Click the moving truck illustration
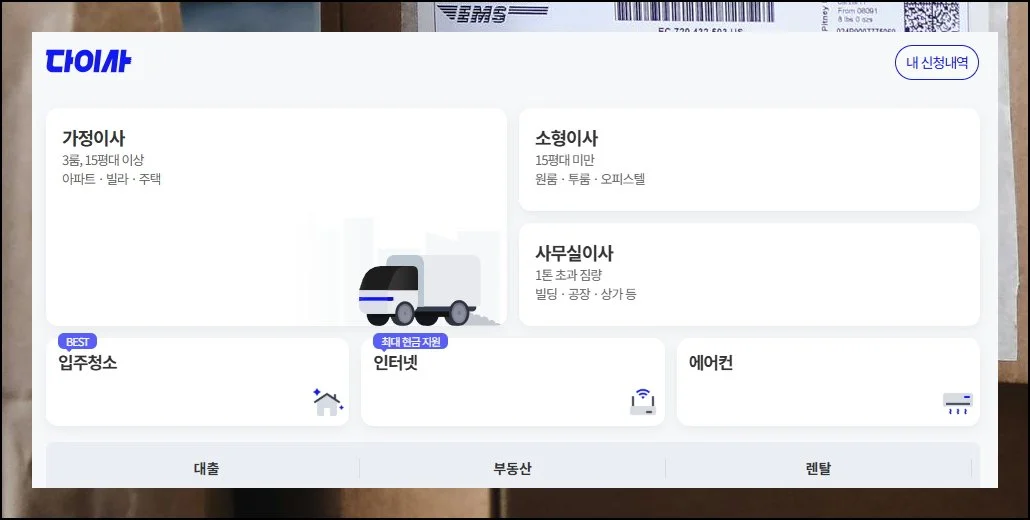The height and width of the screenshot is (520, 1030). [419, 290]
